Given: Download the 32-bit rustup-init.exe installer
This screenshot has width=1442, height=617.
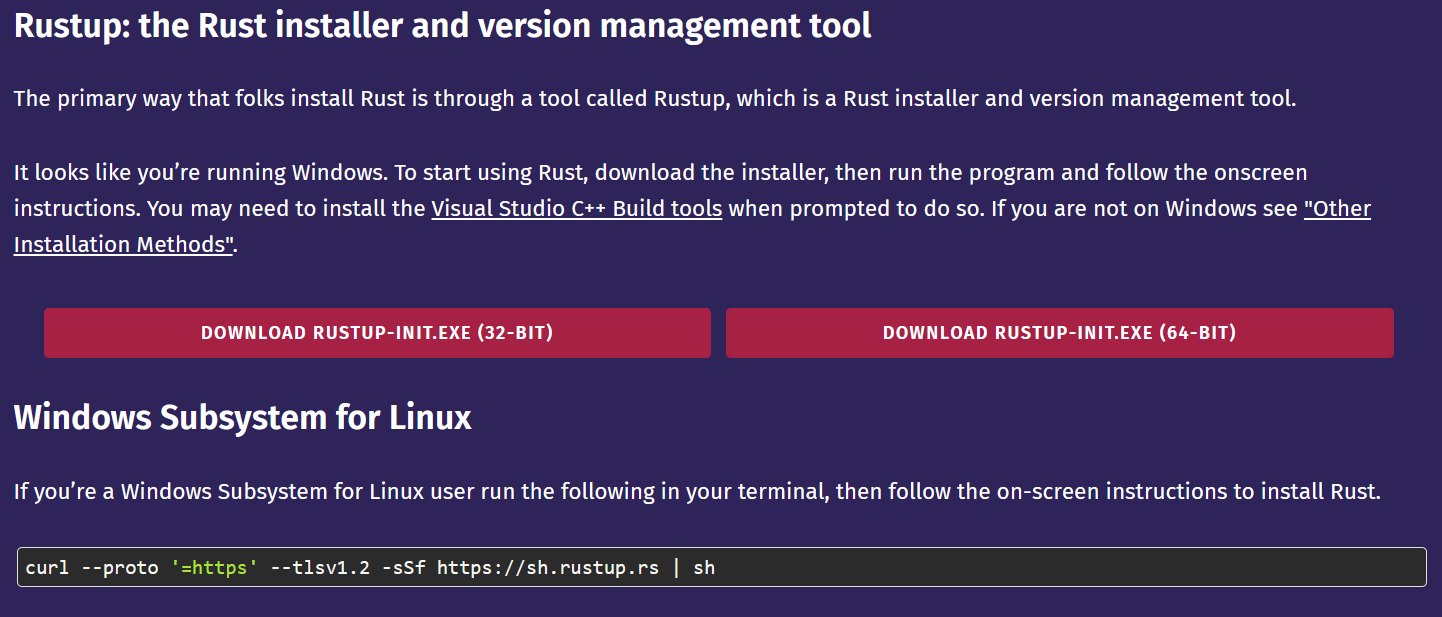Looking at the screenshot, I should (377, 333).
